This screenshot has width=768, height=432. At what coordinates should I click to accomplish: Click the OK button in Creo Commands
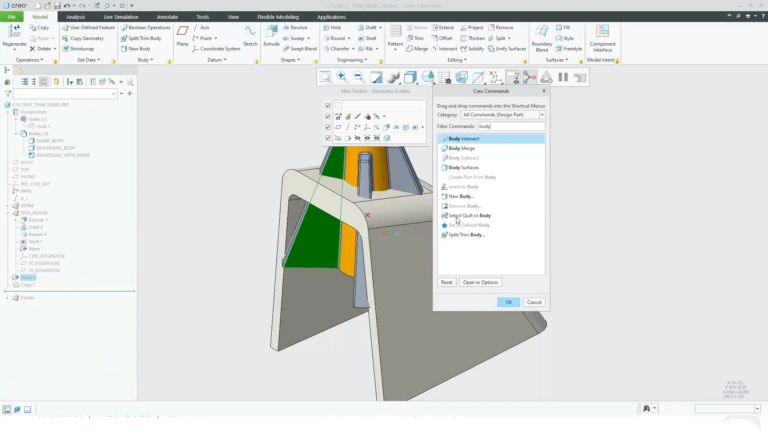point(508,302)
